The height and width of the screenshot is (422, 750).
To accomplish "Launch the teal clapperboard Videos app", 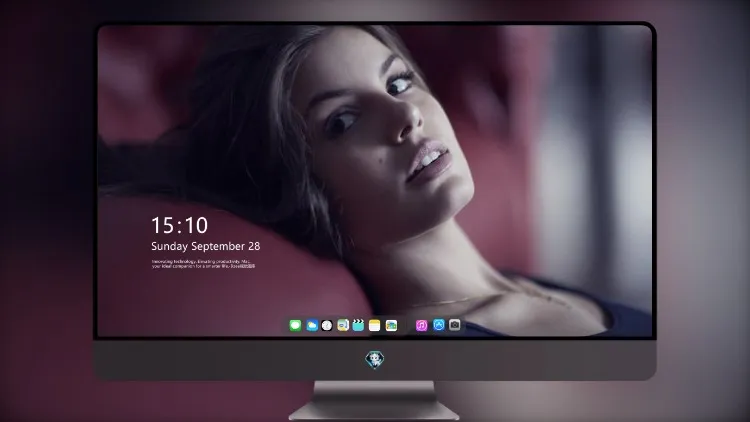I will tap(358, 326).
